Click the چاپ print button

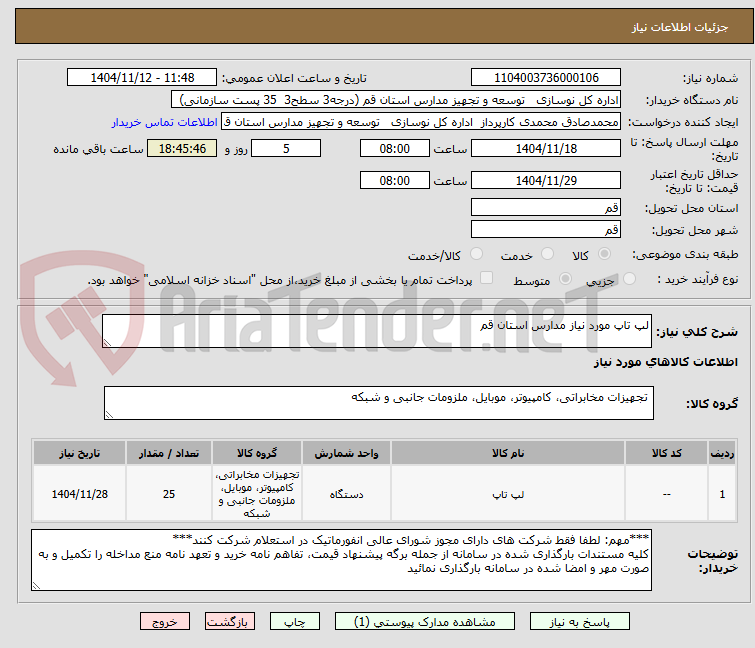click(x=295, y=622)
